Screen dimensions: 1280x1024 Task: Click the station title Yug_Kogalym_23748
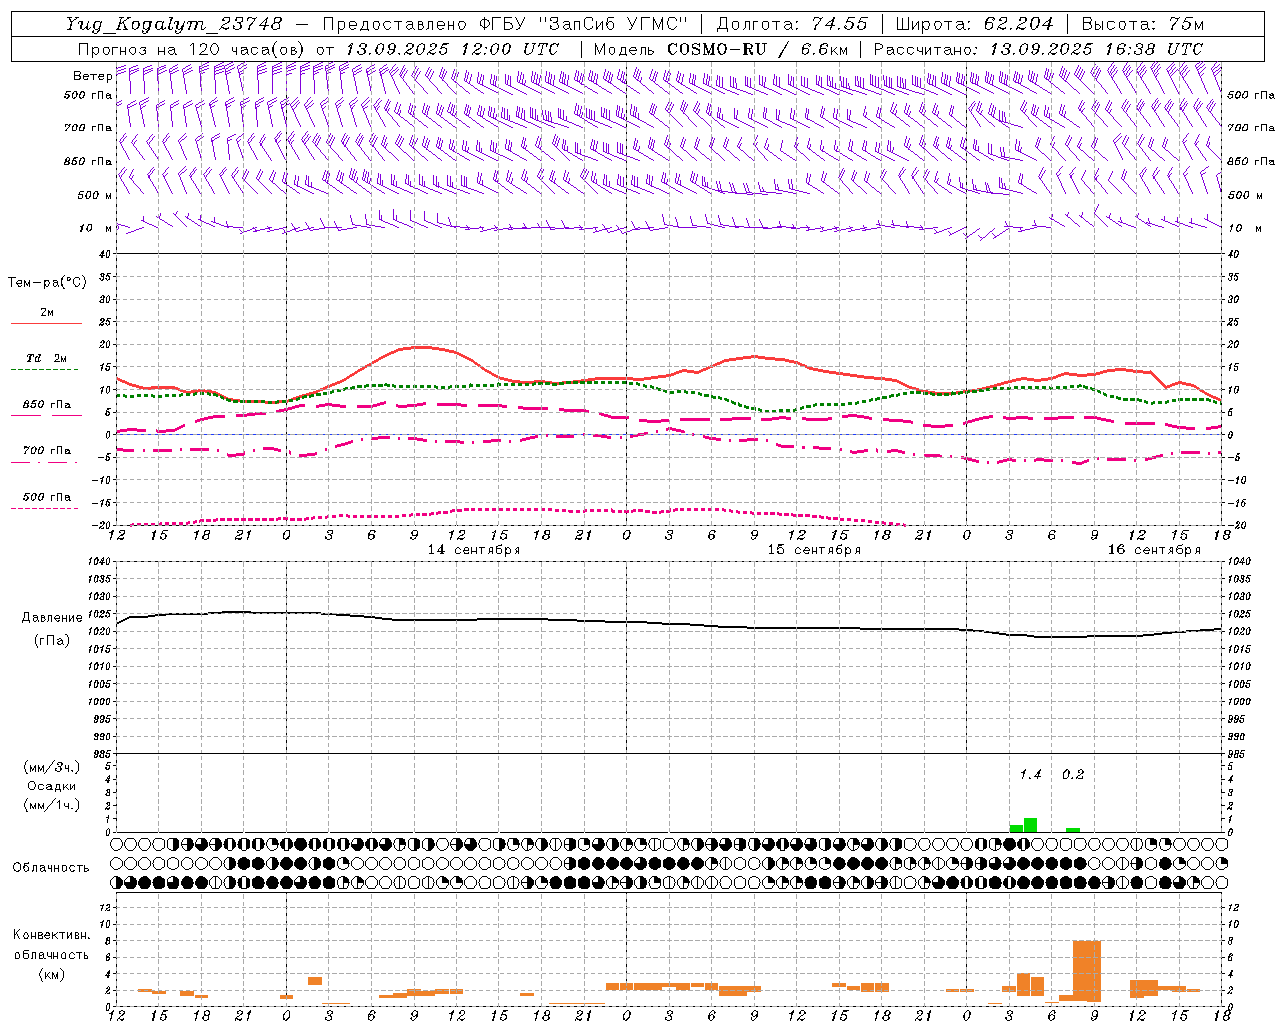point(175,24)
